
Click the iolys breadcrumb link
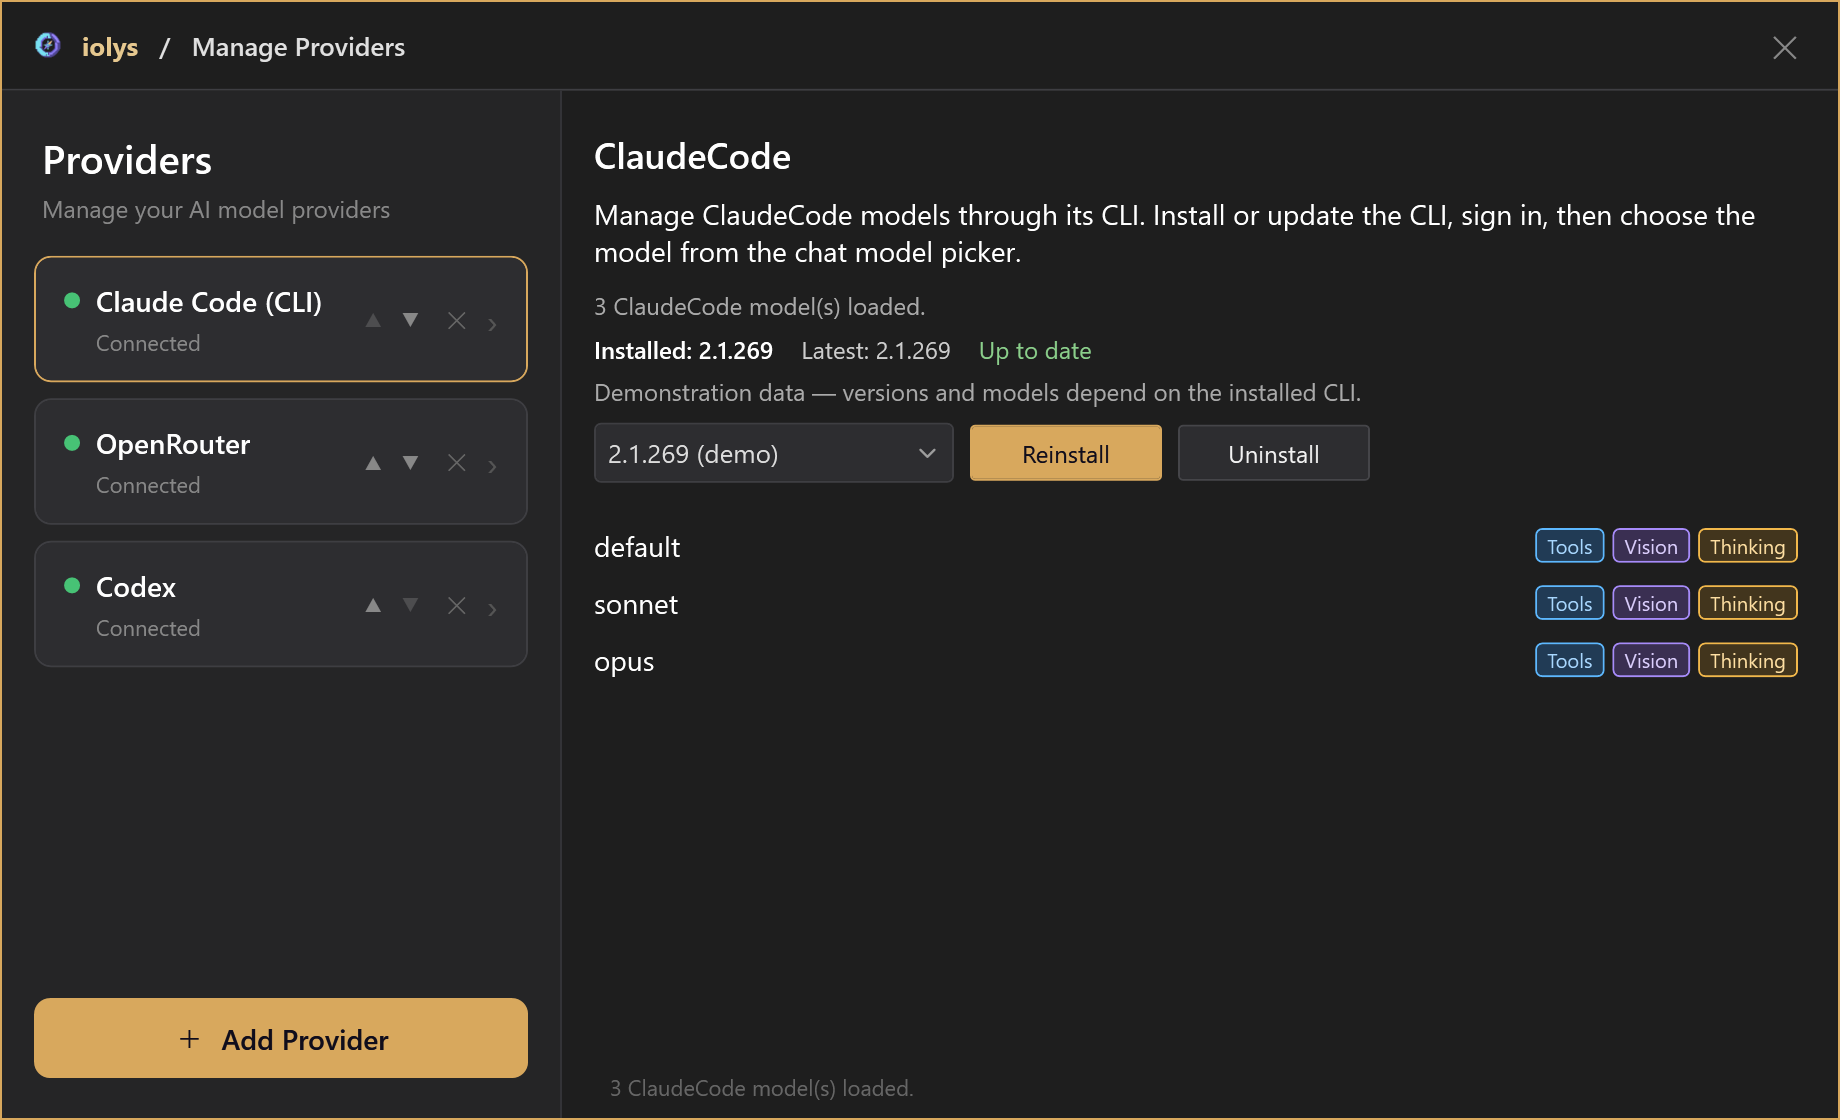point(110,47)
